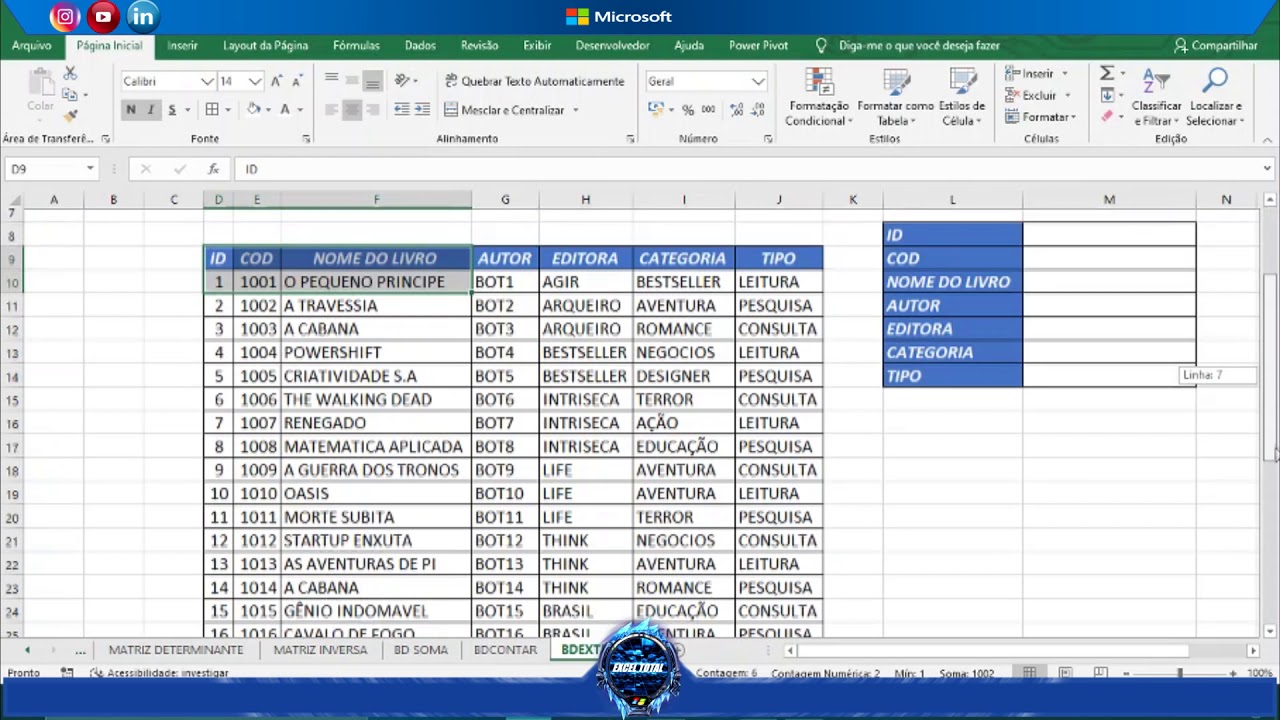Click the decrease indent icon
Screen dimensions: 1280x720
[402, 110]
